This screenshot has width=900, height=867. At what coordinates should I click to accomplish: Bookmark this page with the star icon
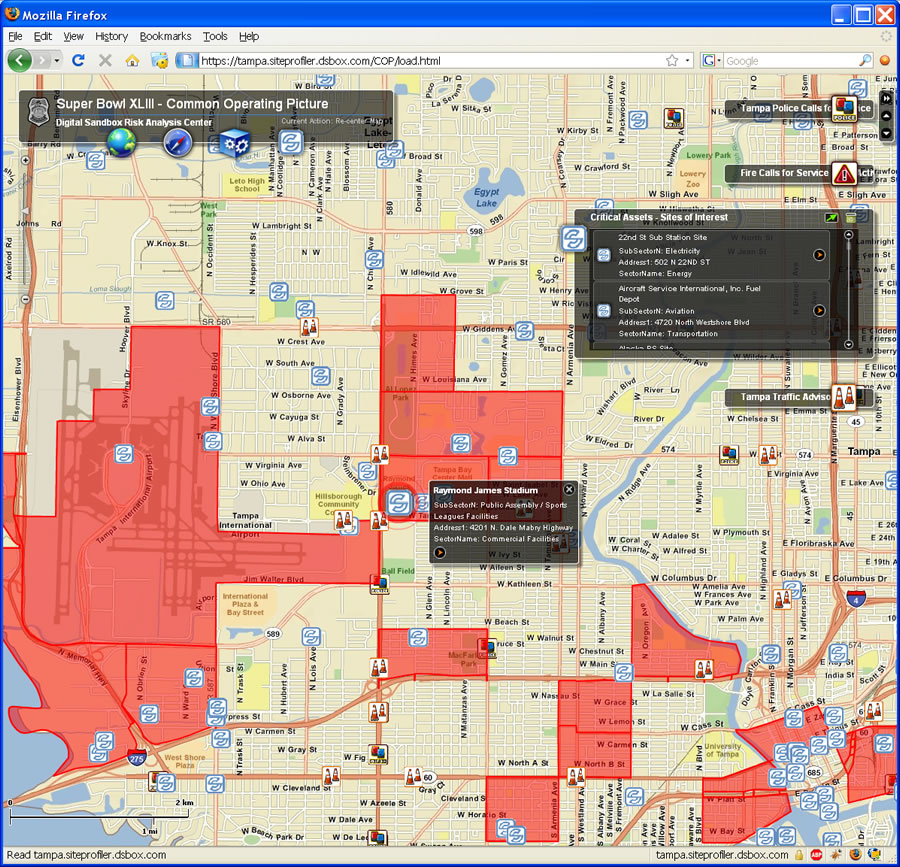coord(672,61)
